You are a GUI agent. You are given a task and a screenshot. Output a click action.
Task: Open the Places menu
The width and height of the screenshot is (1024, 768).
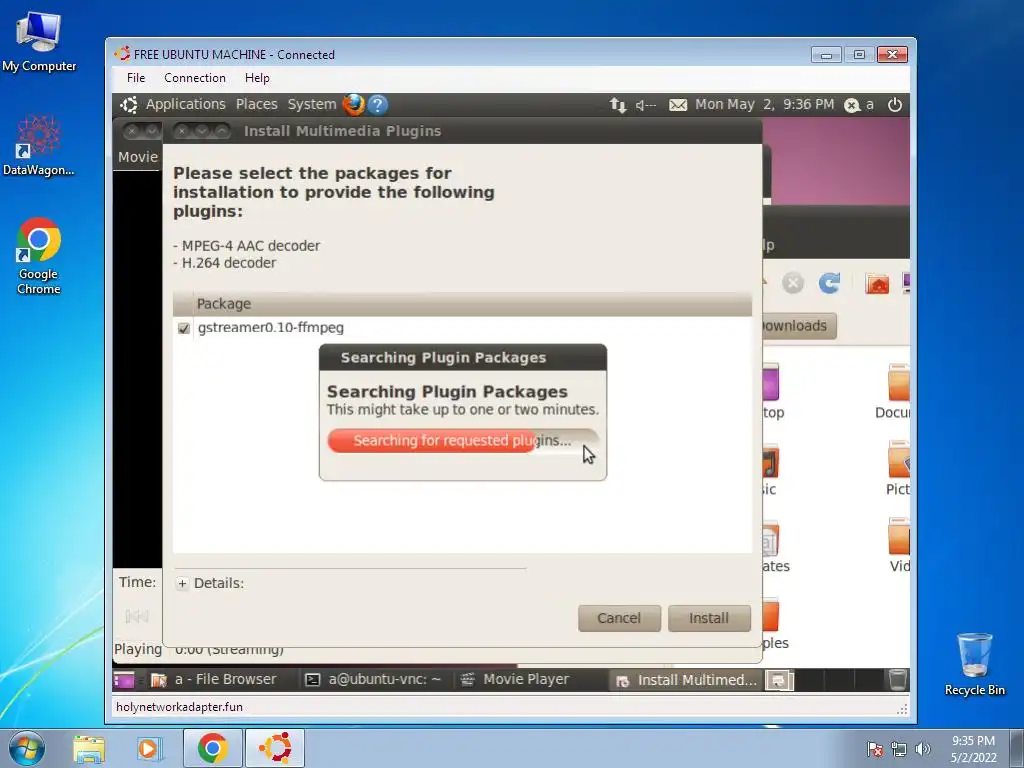257,104
